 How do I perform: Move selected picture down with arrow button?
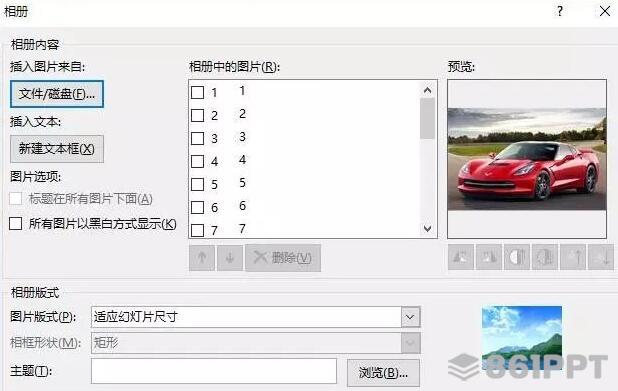(230, 258)
